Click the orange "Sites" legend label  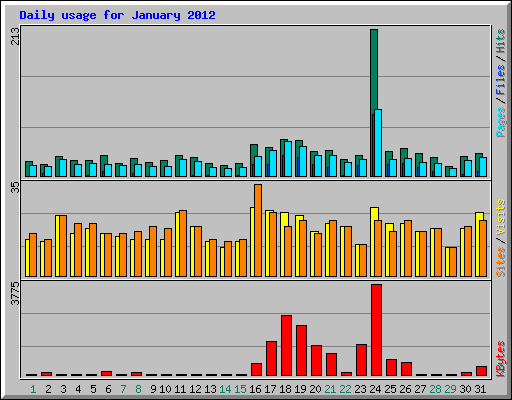501,262
